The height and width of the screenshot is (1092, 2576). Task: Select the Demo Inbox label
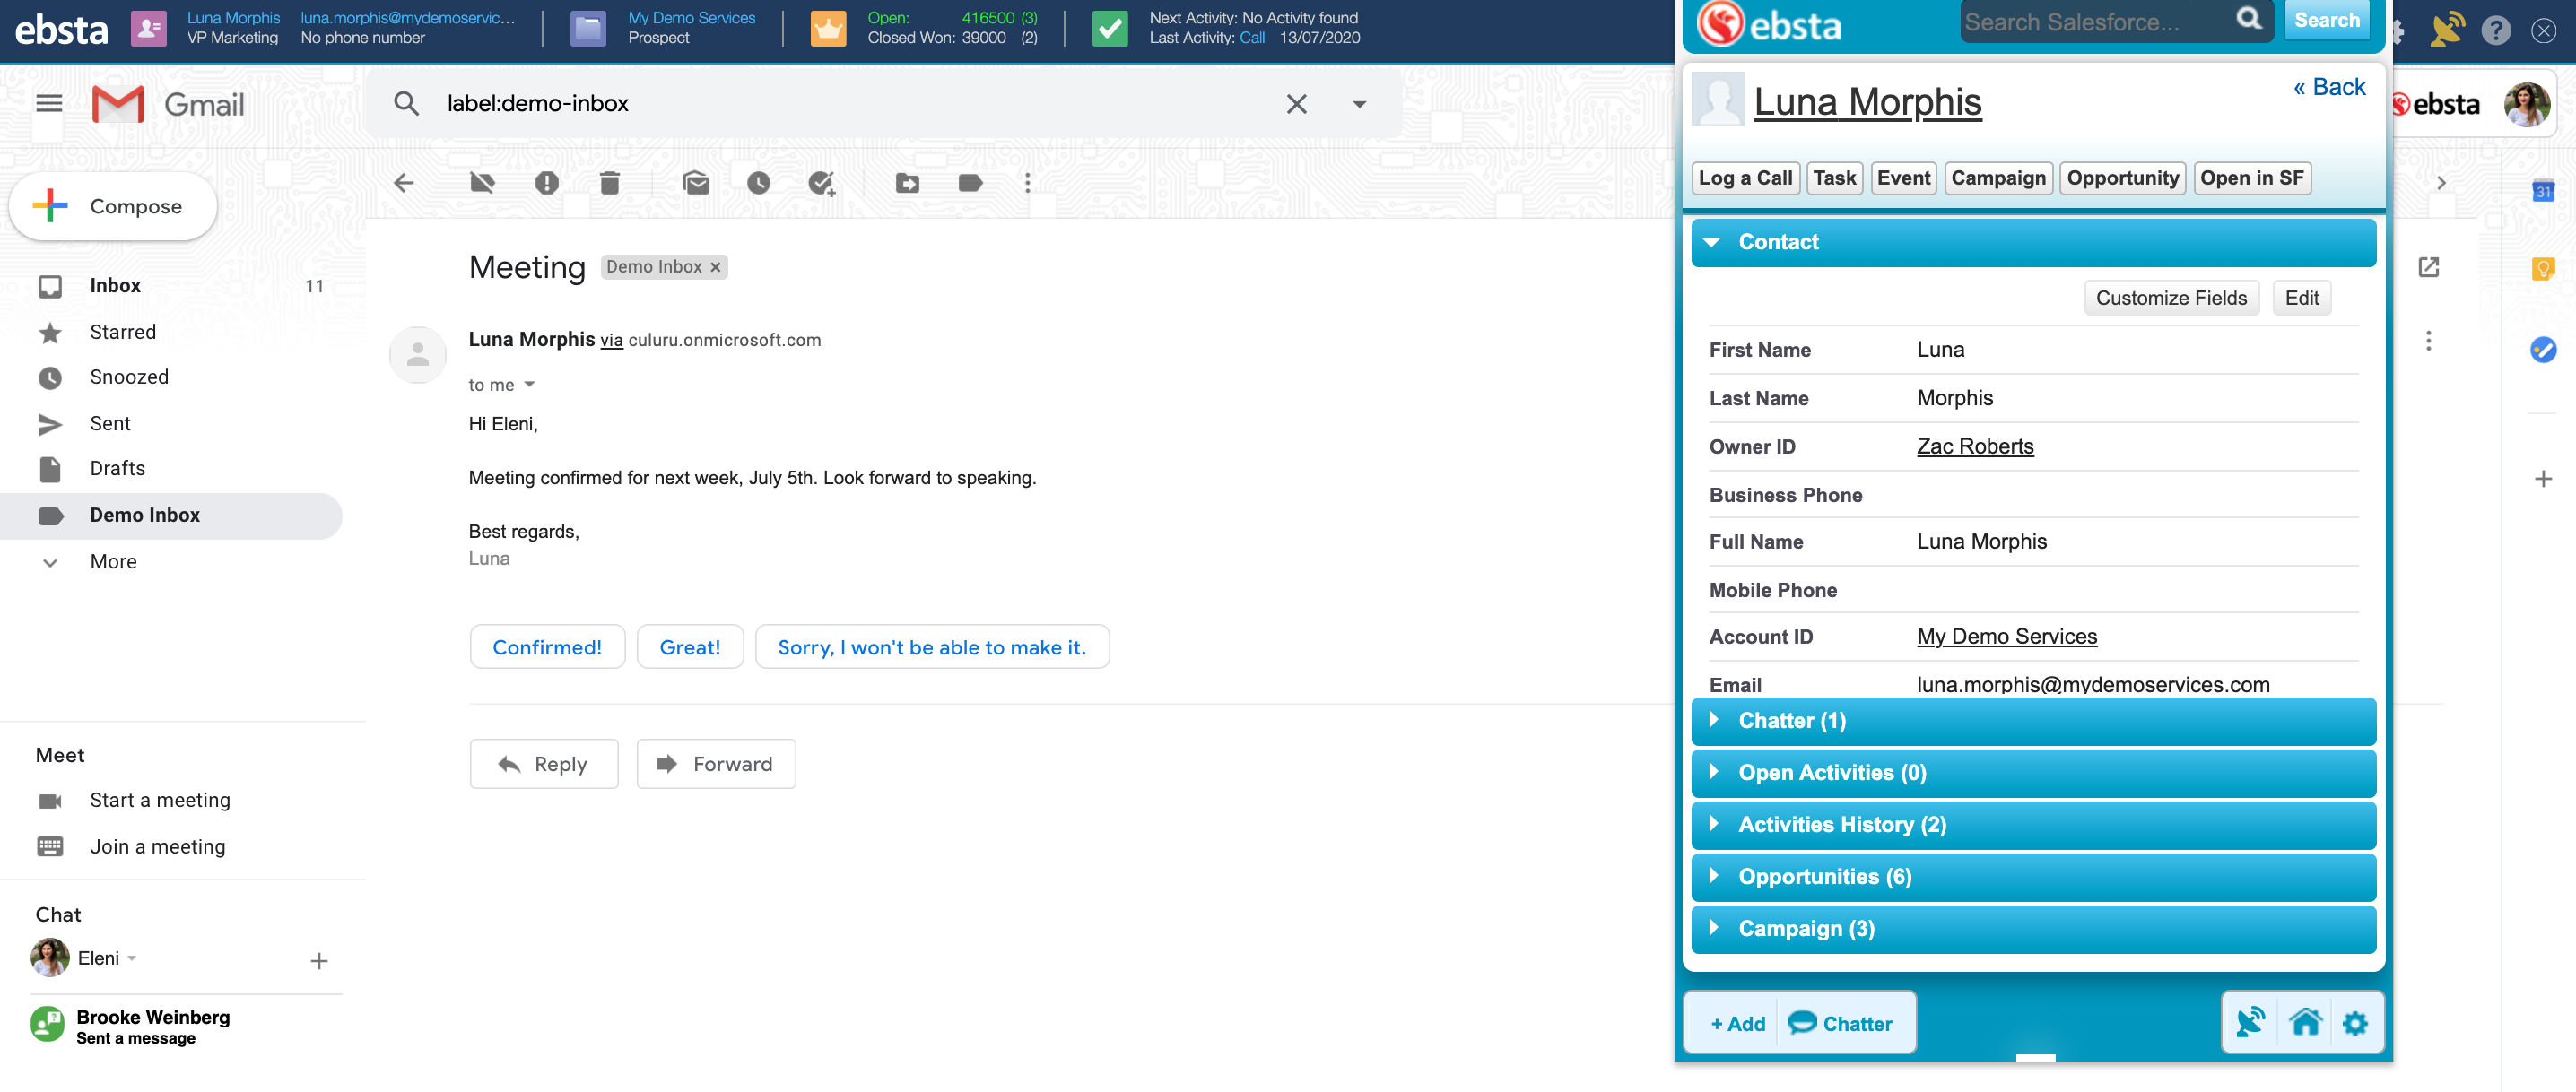(170, 516)
